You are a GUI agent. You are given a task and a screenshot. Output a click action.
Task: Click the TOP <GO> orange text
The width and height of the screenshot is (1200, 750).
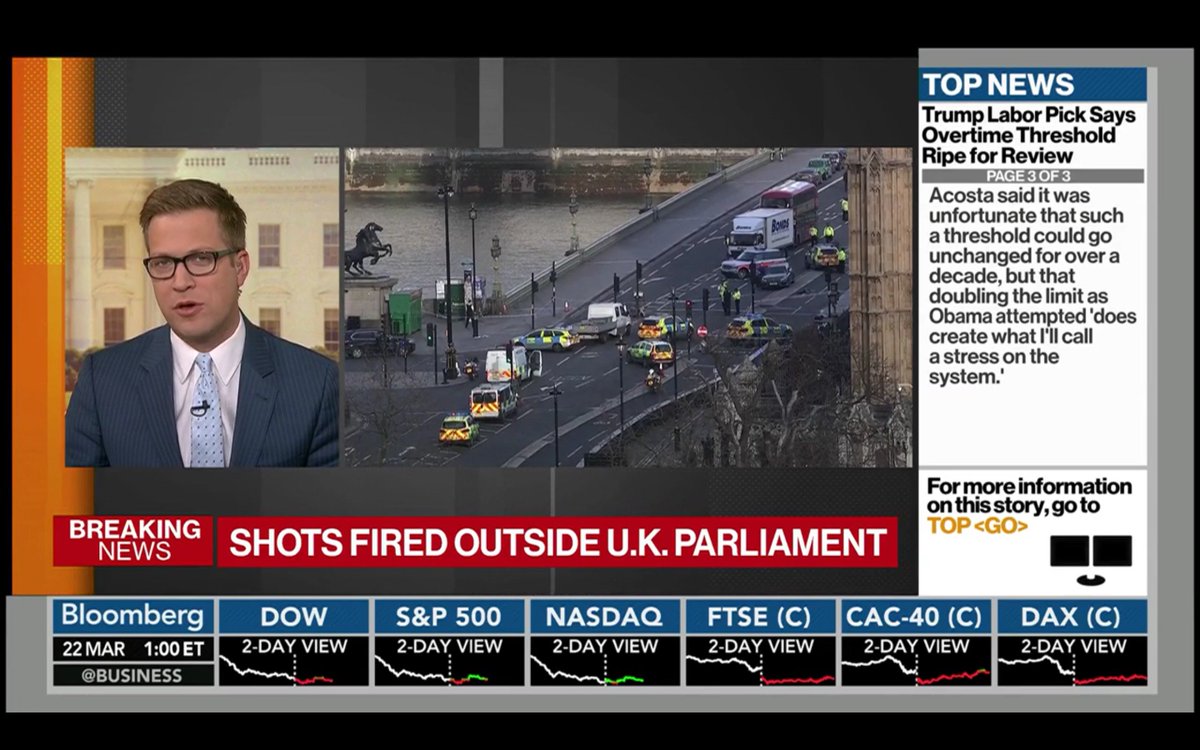click(977, 526)
